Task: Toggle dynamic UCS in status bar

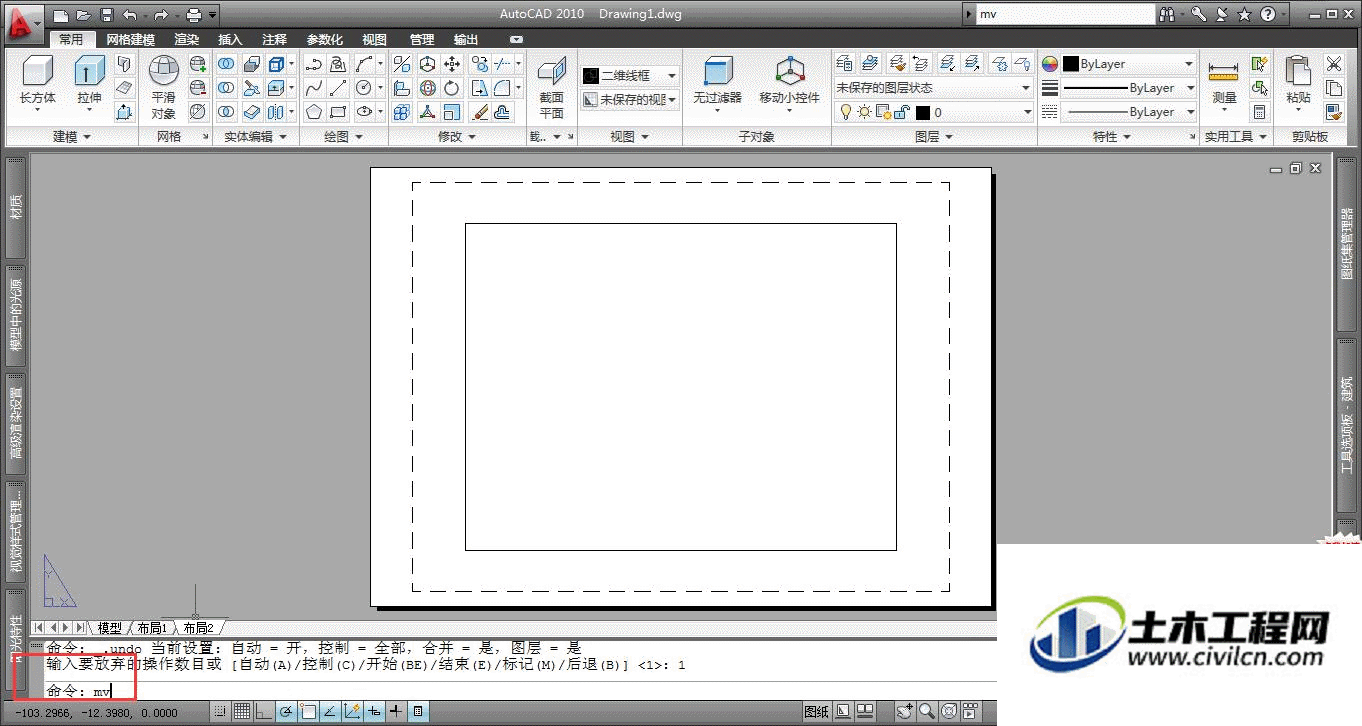Action: pyautogui.click(x=352, y=712)
